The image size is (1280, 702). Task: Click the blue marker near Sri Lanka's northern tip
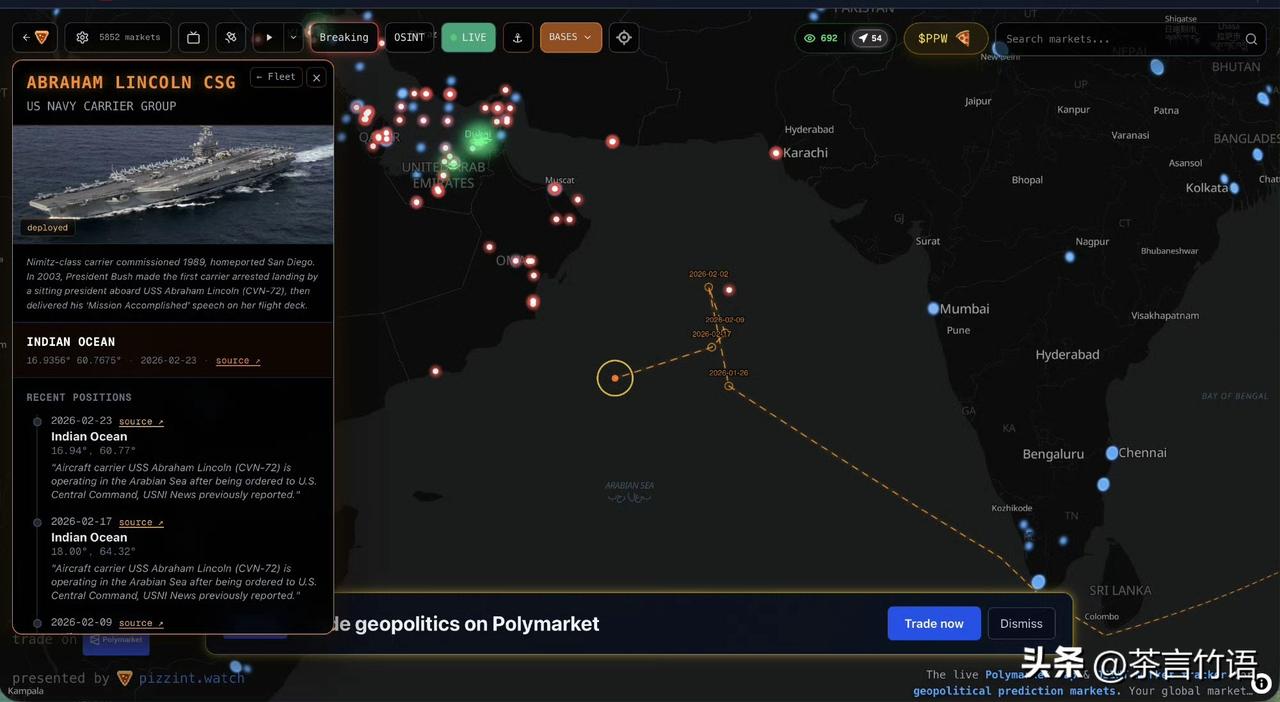(x=1039, y=582)
